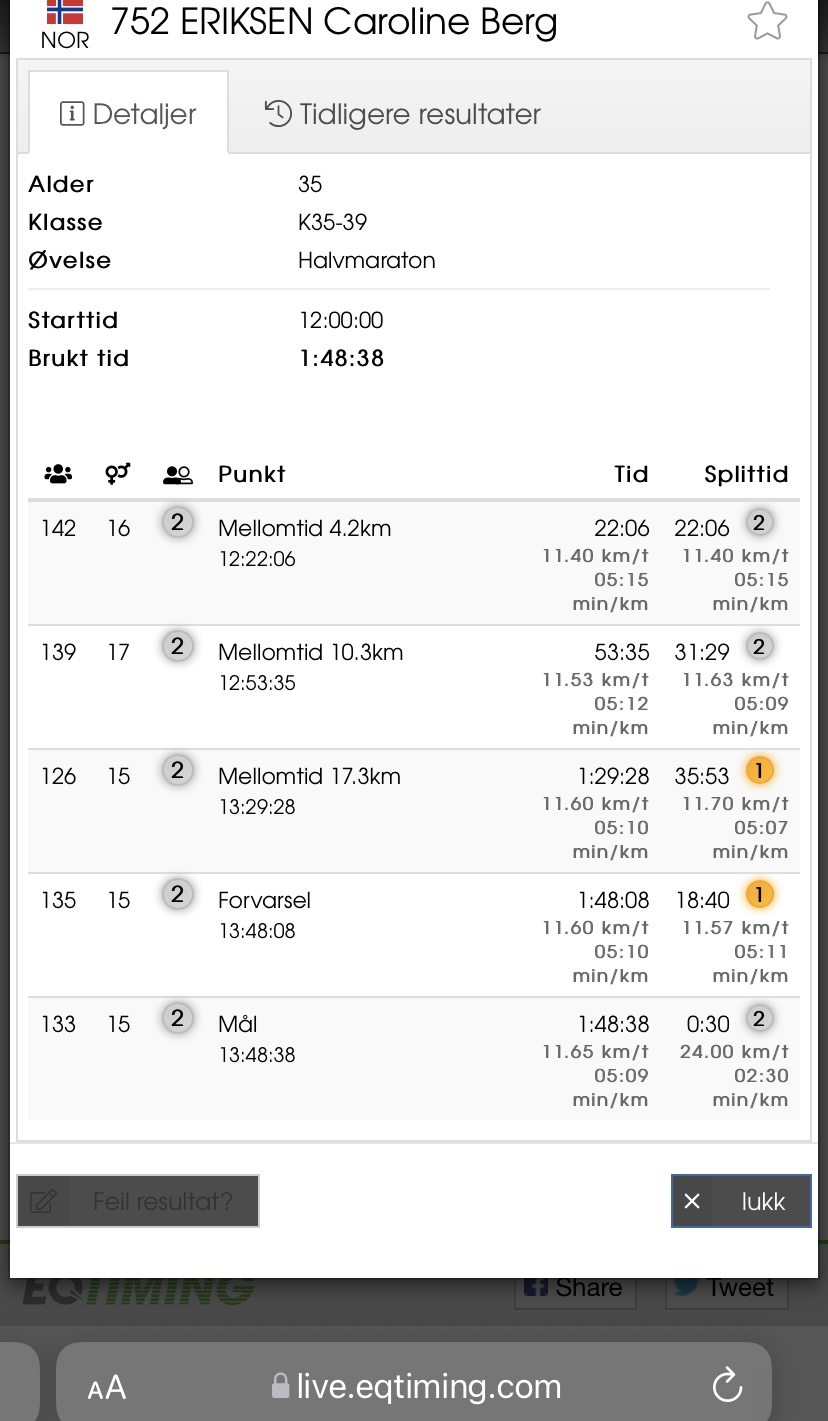The width and height of the screenshot is (828, 1421).
Task: Tap the AA text size button
Action: tap(107, 1387)
